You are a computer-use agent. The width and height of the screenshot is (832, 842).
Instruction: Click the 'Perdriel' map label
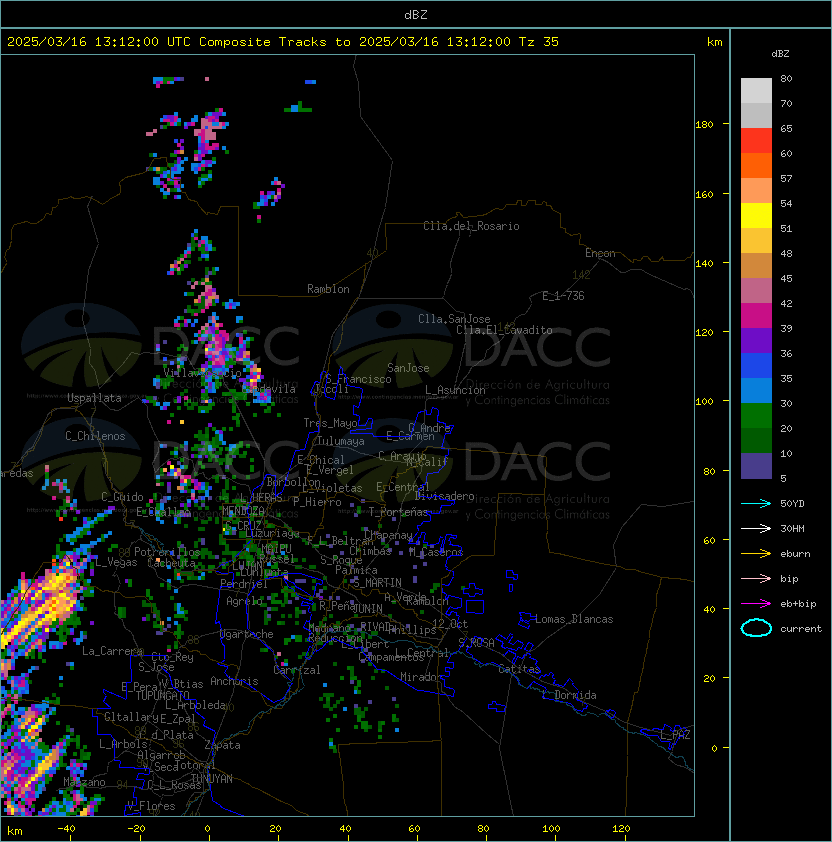click(244, 584)
